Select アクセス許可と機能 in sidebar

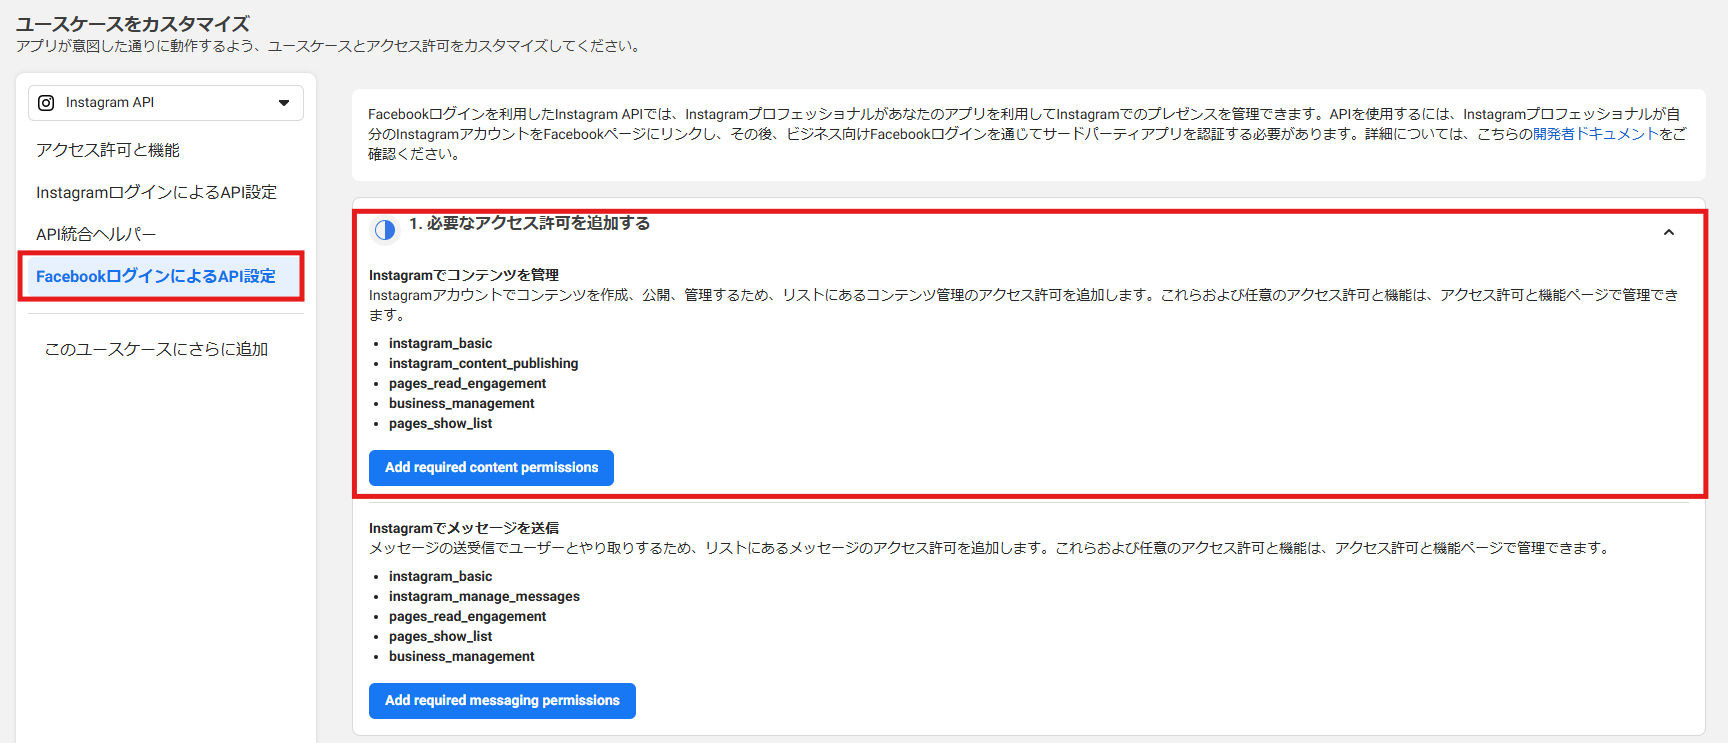point(108,150)
